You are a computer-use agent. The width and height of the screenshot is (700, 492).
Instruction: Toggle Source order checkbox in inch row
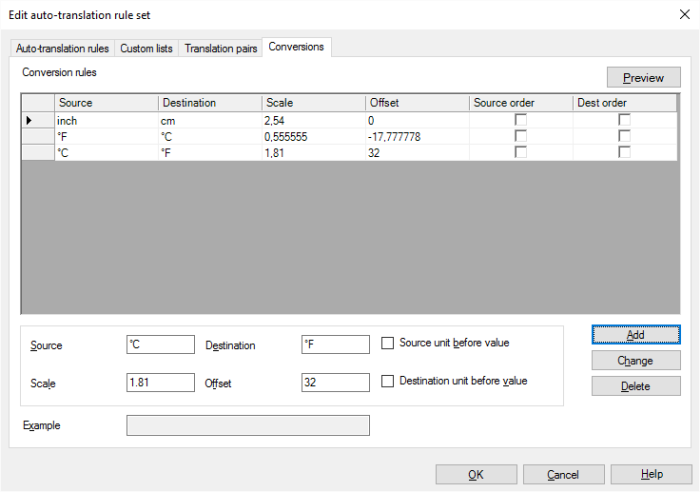pos(520,120)
